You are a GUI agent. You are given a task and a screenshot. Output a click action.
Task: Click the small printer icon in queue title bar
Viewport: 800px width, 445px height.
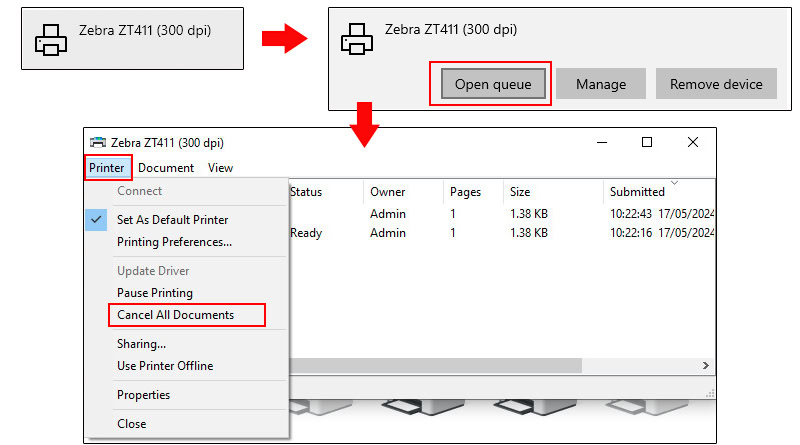(97, 143)
